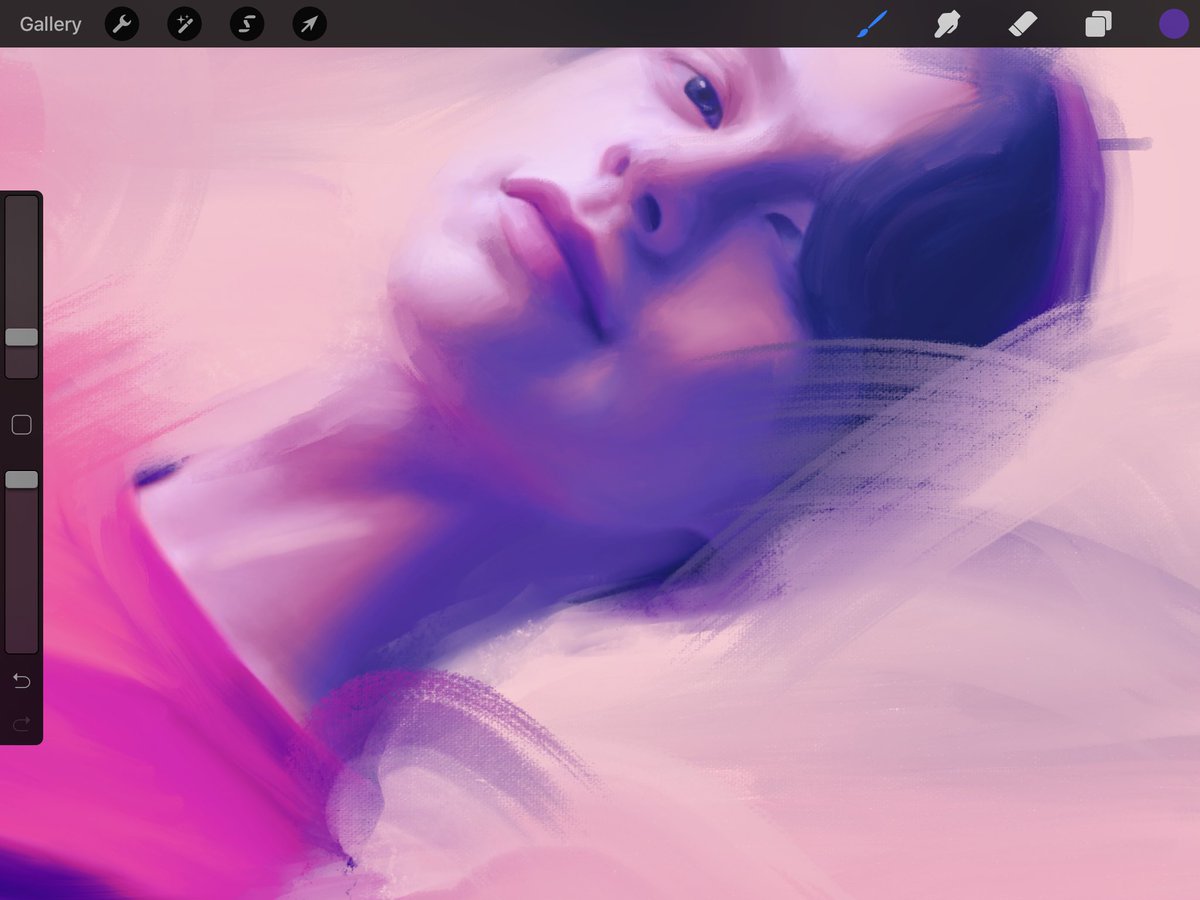Activate the Selection tool

point(247,24)
